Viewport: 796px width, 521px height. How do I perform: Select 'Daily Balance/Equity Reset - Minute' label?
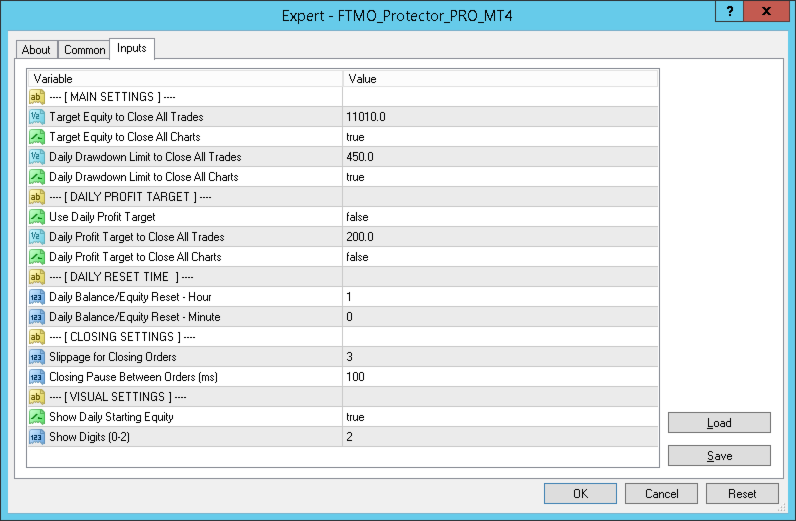pos(135,317)
